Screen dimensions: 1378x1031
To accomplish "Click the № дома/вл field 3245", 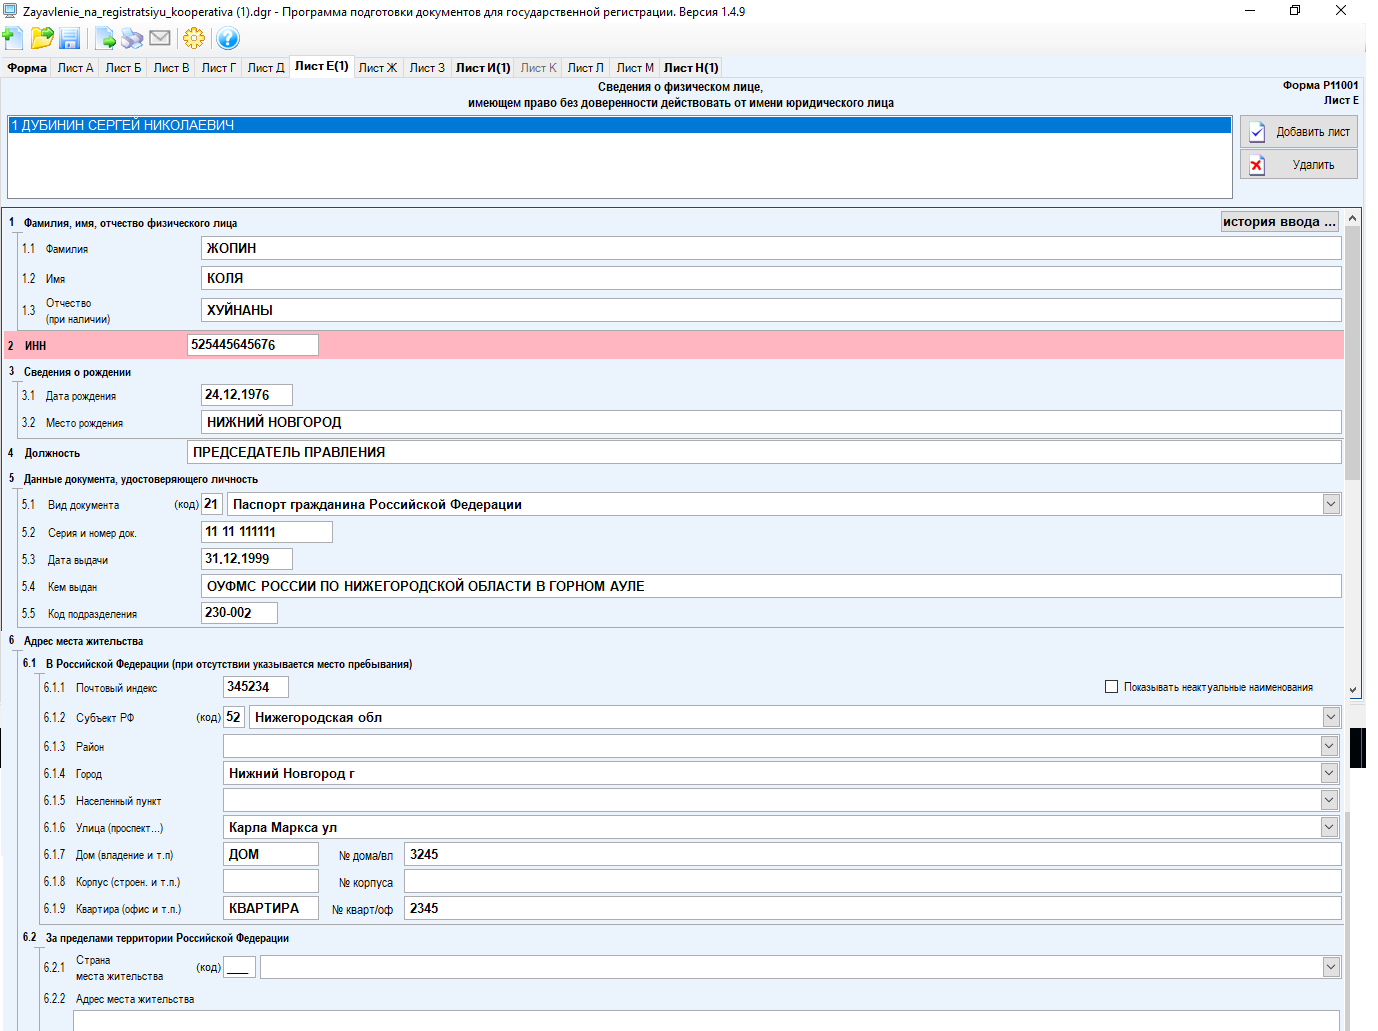I will (873, 854).
